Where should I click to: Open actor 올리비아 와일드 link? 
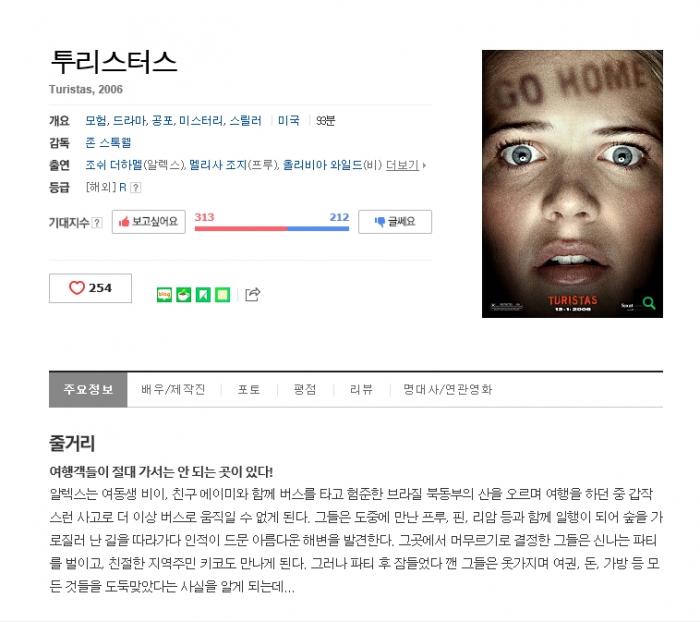[322, 165]
